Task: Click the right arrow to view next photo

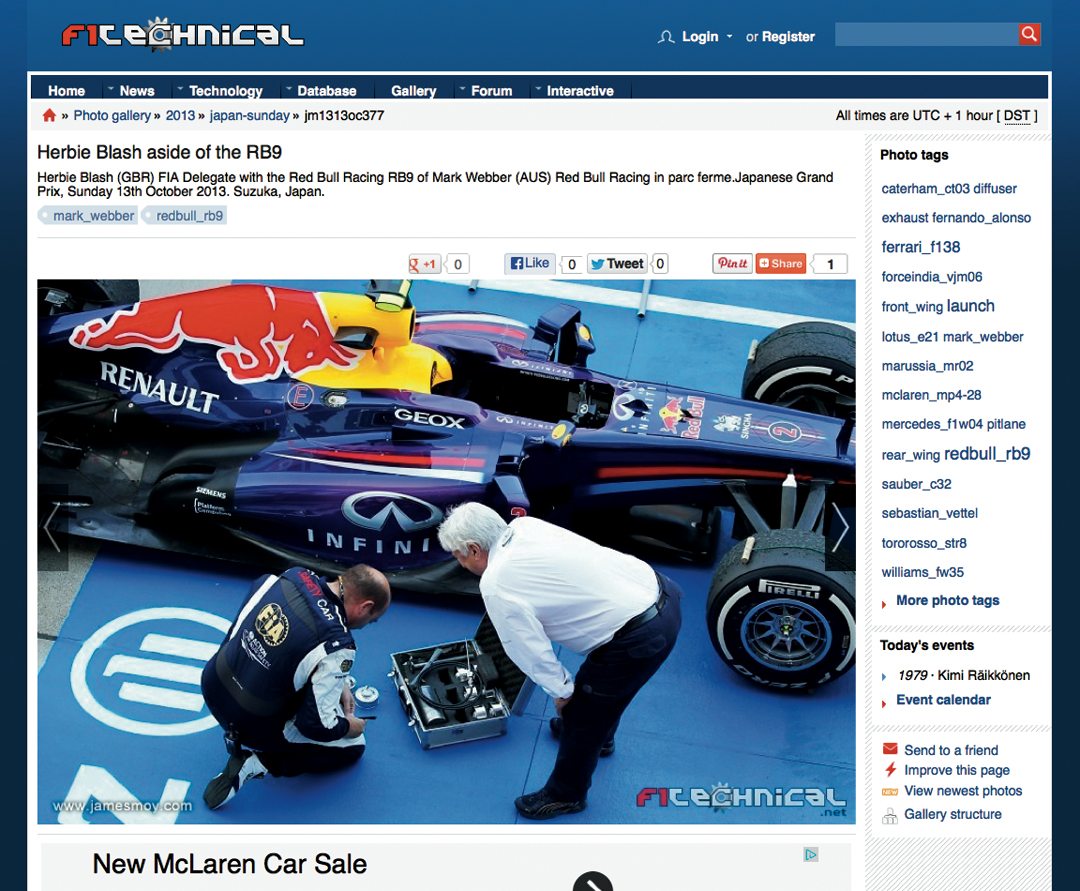Action: pos(841,527)
